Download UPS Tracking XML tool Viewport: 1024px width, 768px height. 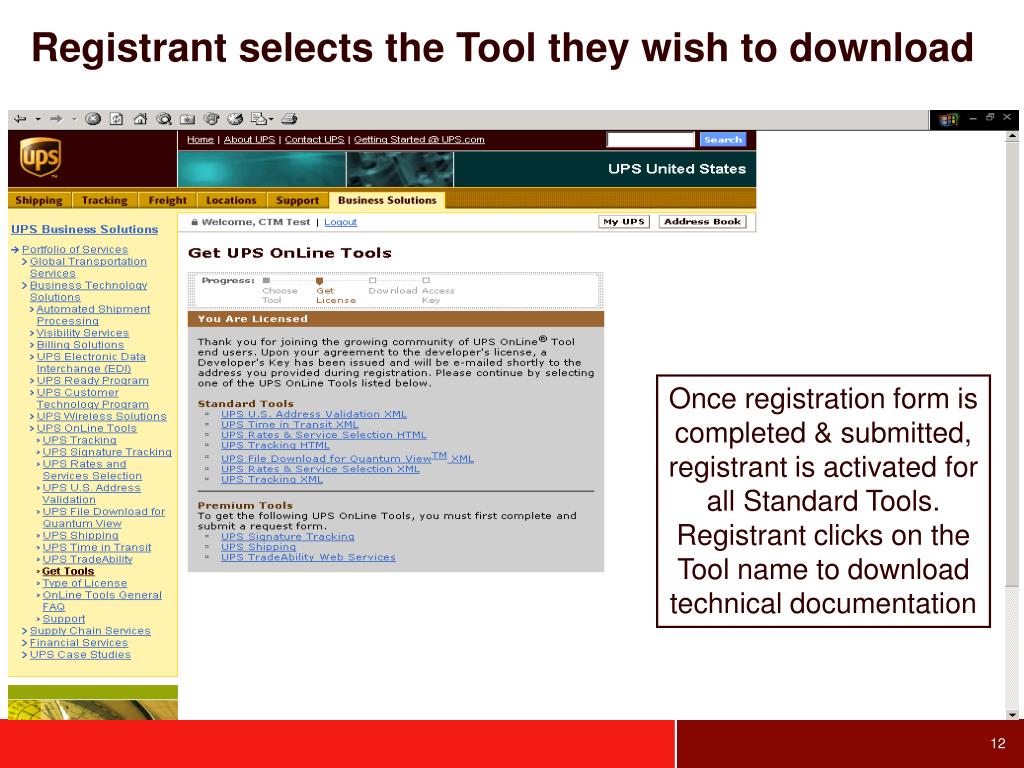point(272,479)
